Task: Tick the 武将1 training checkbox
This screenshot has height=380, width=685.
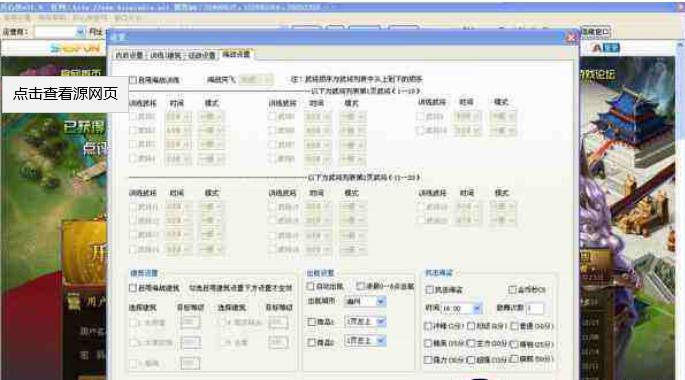Action: coord(133,117)
